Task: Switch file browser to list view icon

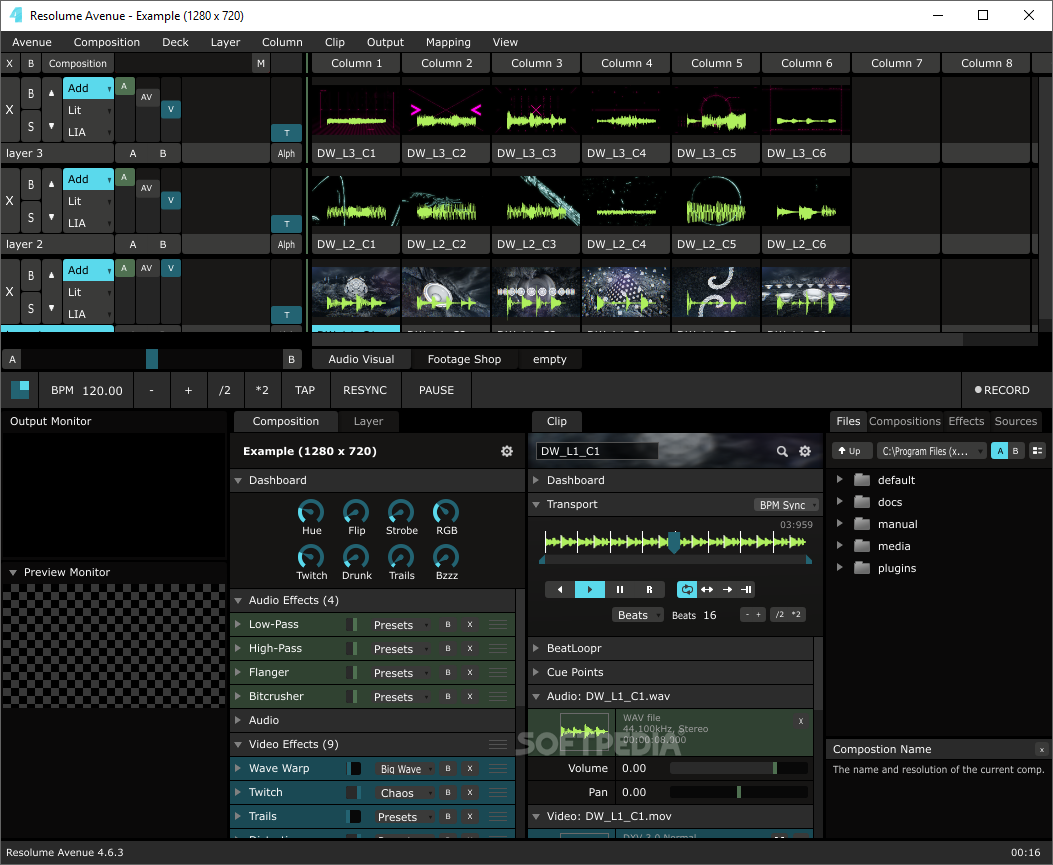Action: (x=1038, y=451)
